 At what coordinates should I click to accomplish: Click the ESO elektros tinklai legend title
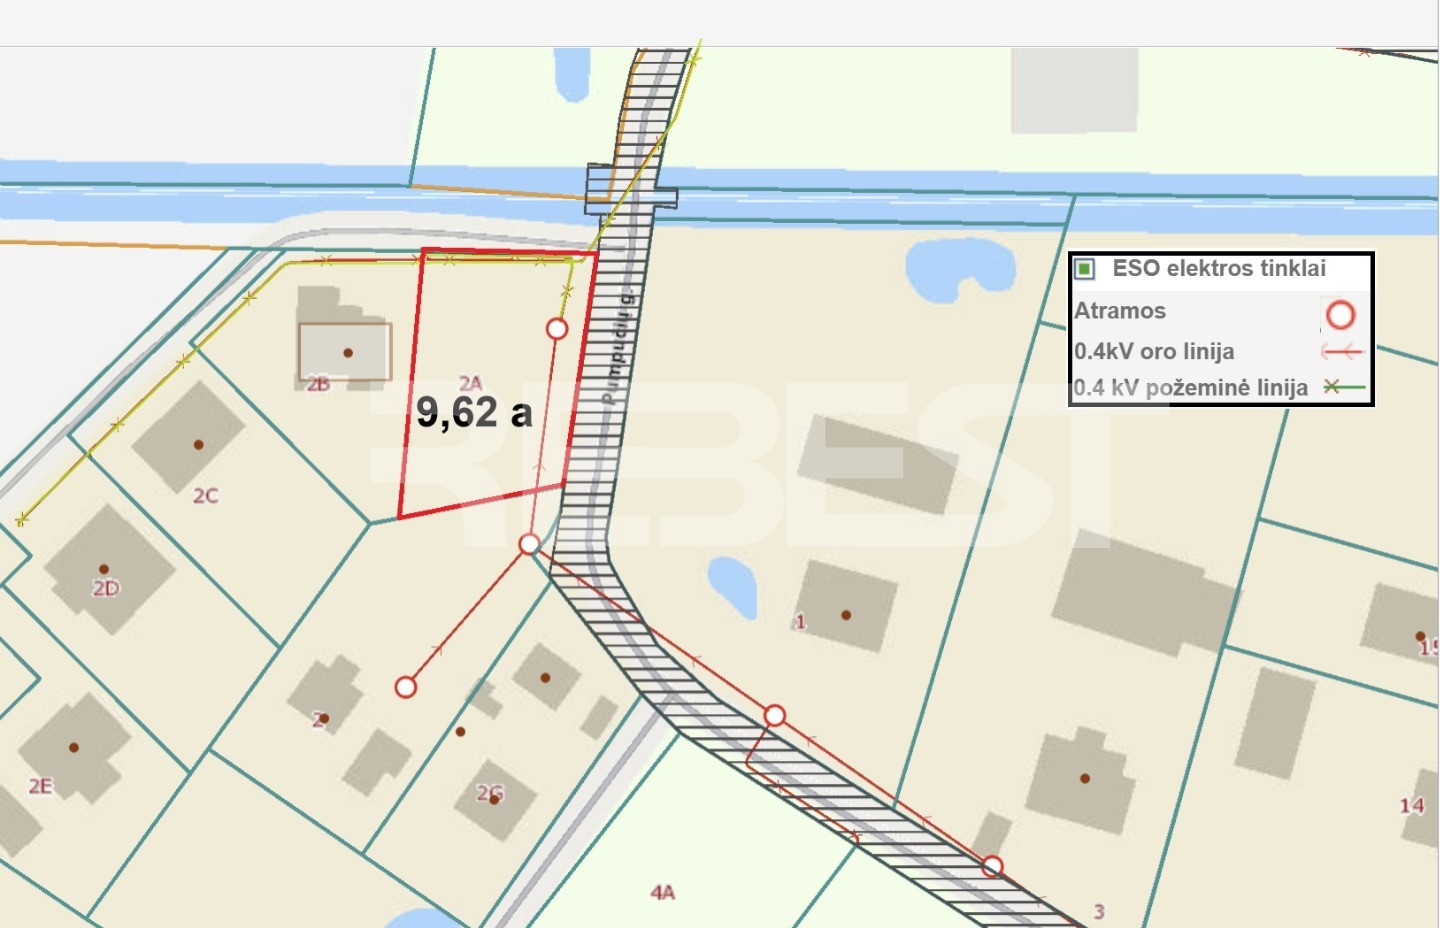(1218, 268)
